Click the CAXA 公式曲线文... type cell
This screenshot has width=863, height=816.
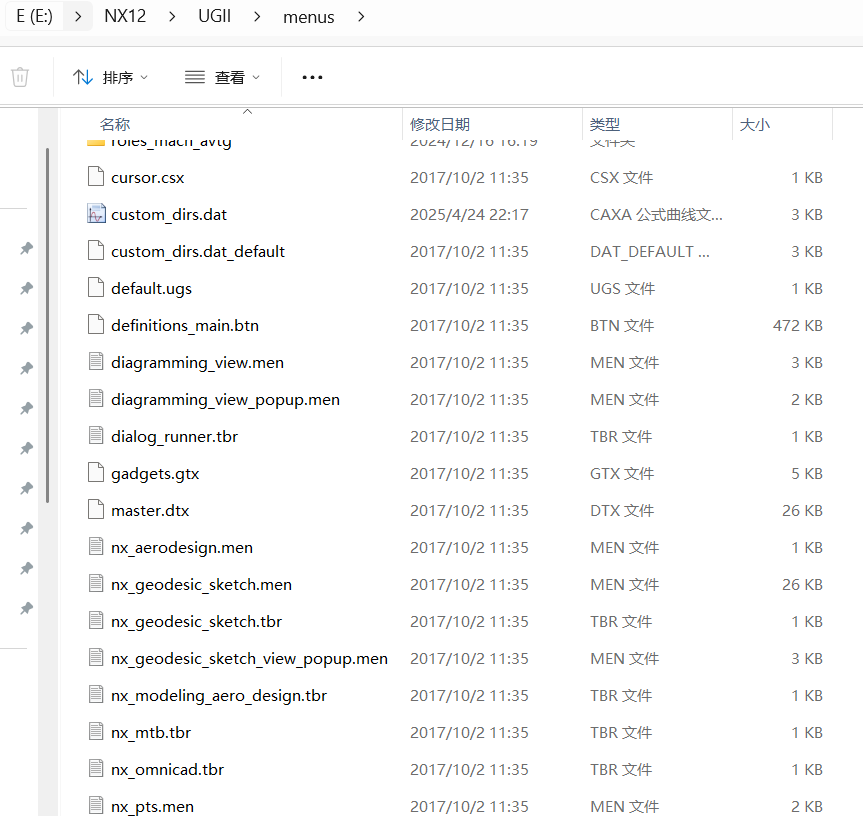(x=656, y=215)
